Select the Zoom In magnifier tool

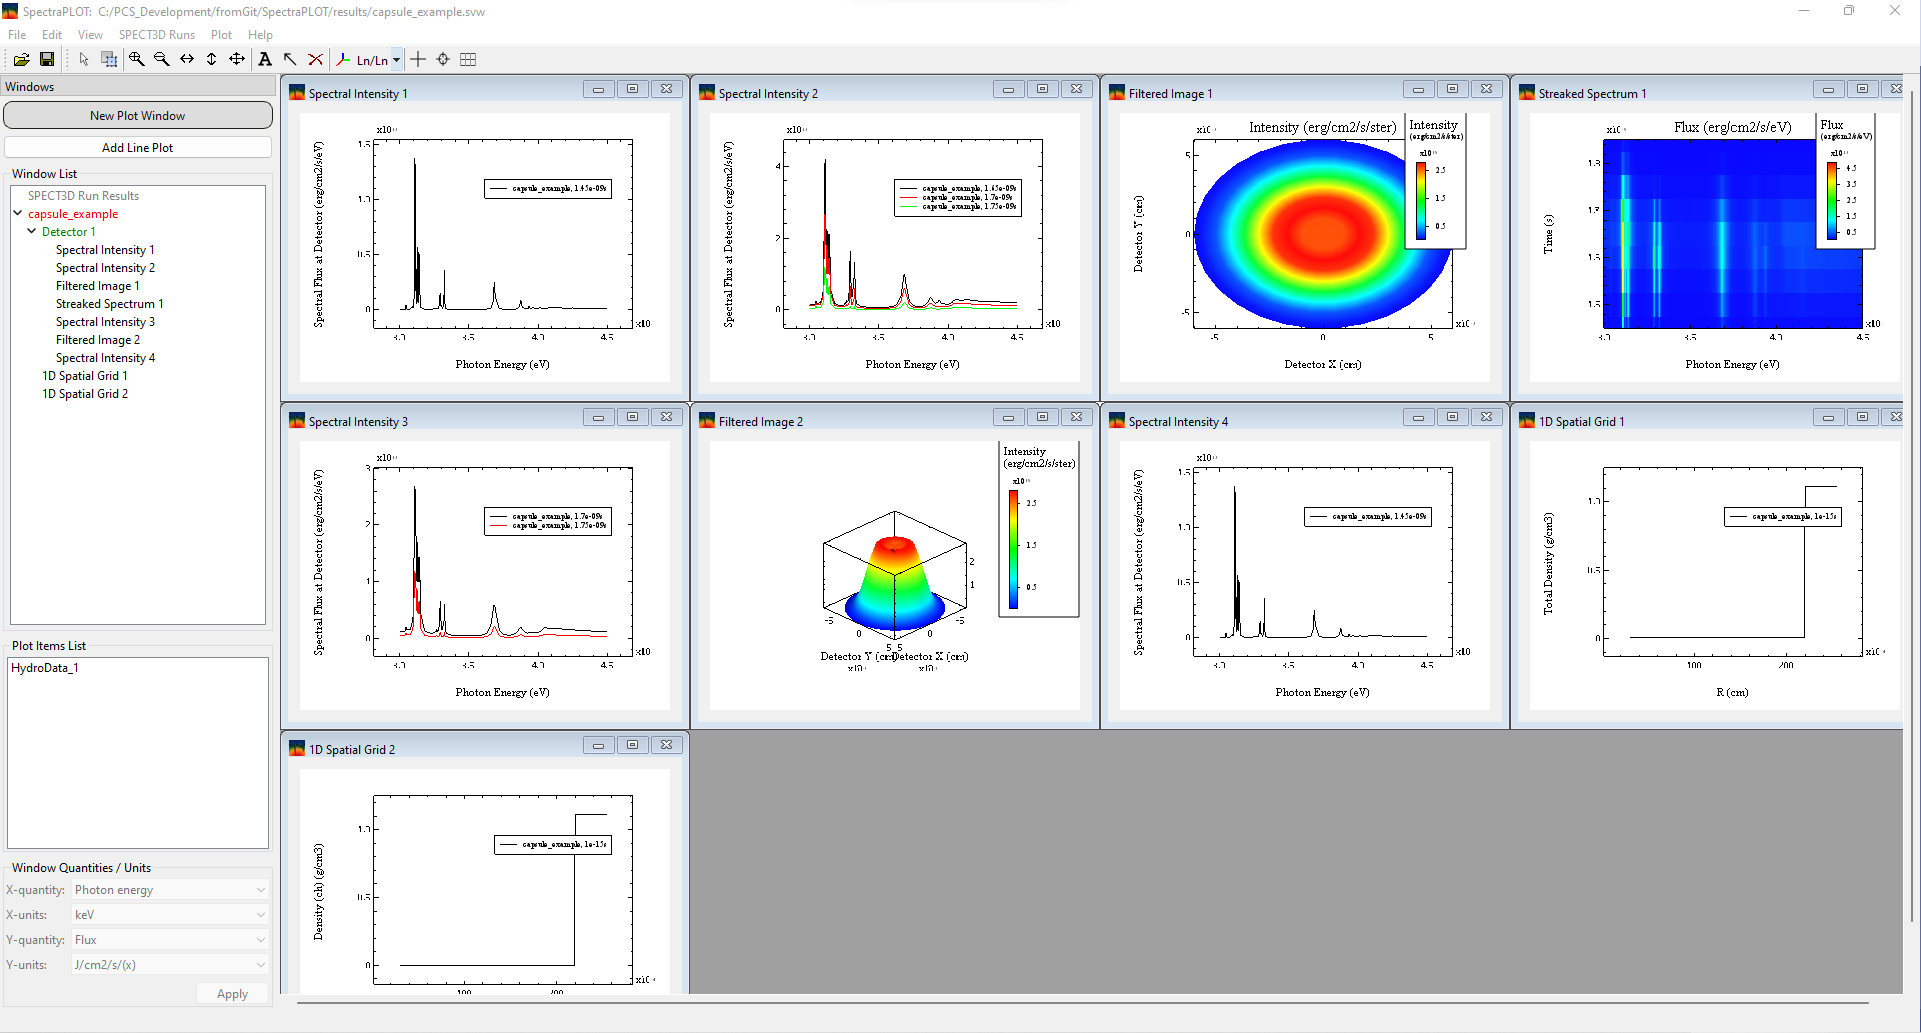click(x=136, y=60)
